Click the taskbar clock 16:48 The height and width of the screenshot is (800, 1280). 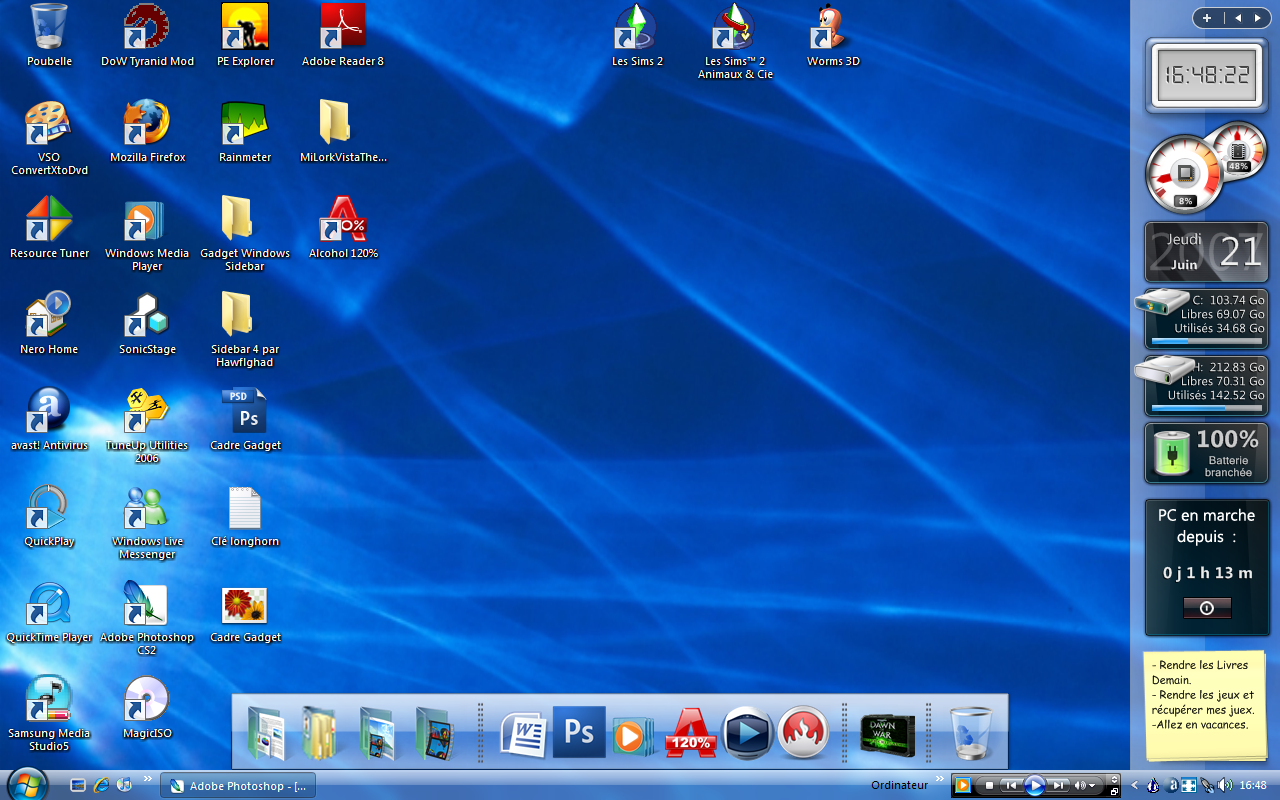[x=1253, y=785]
